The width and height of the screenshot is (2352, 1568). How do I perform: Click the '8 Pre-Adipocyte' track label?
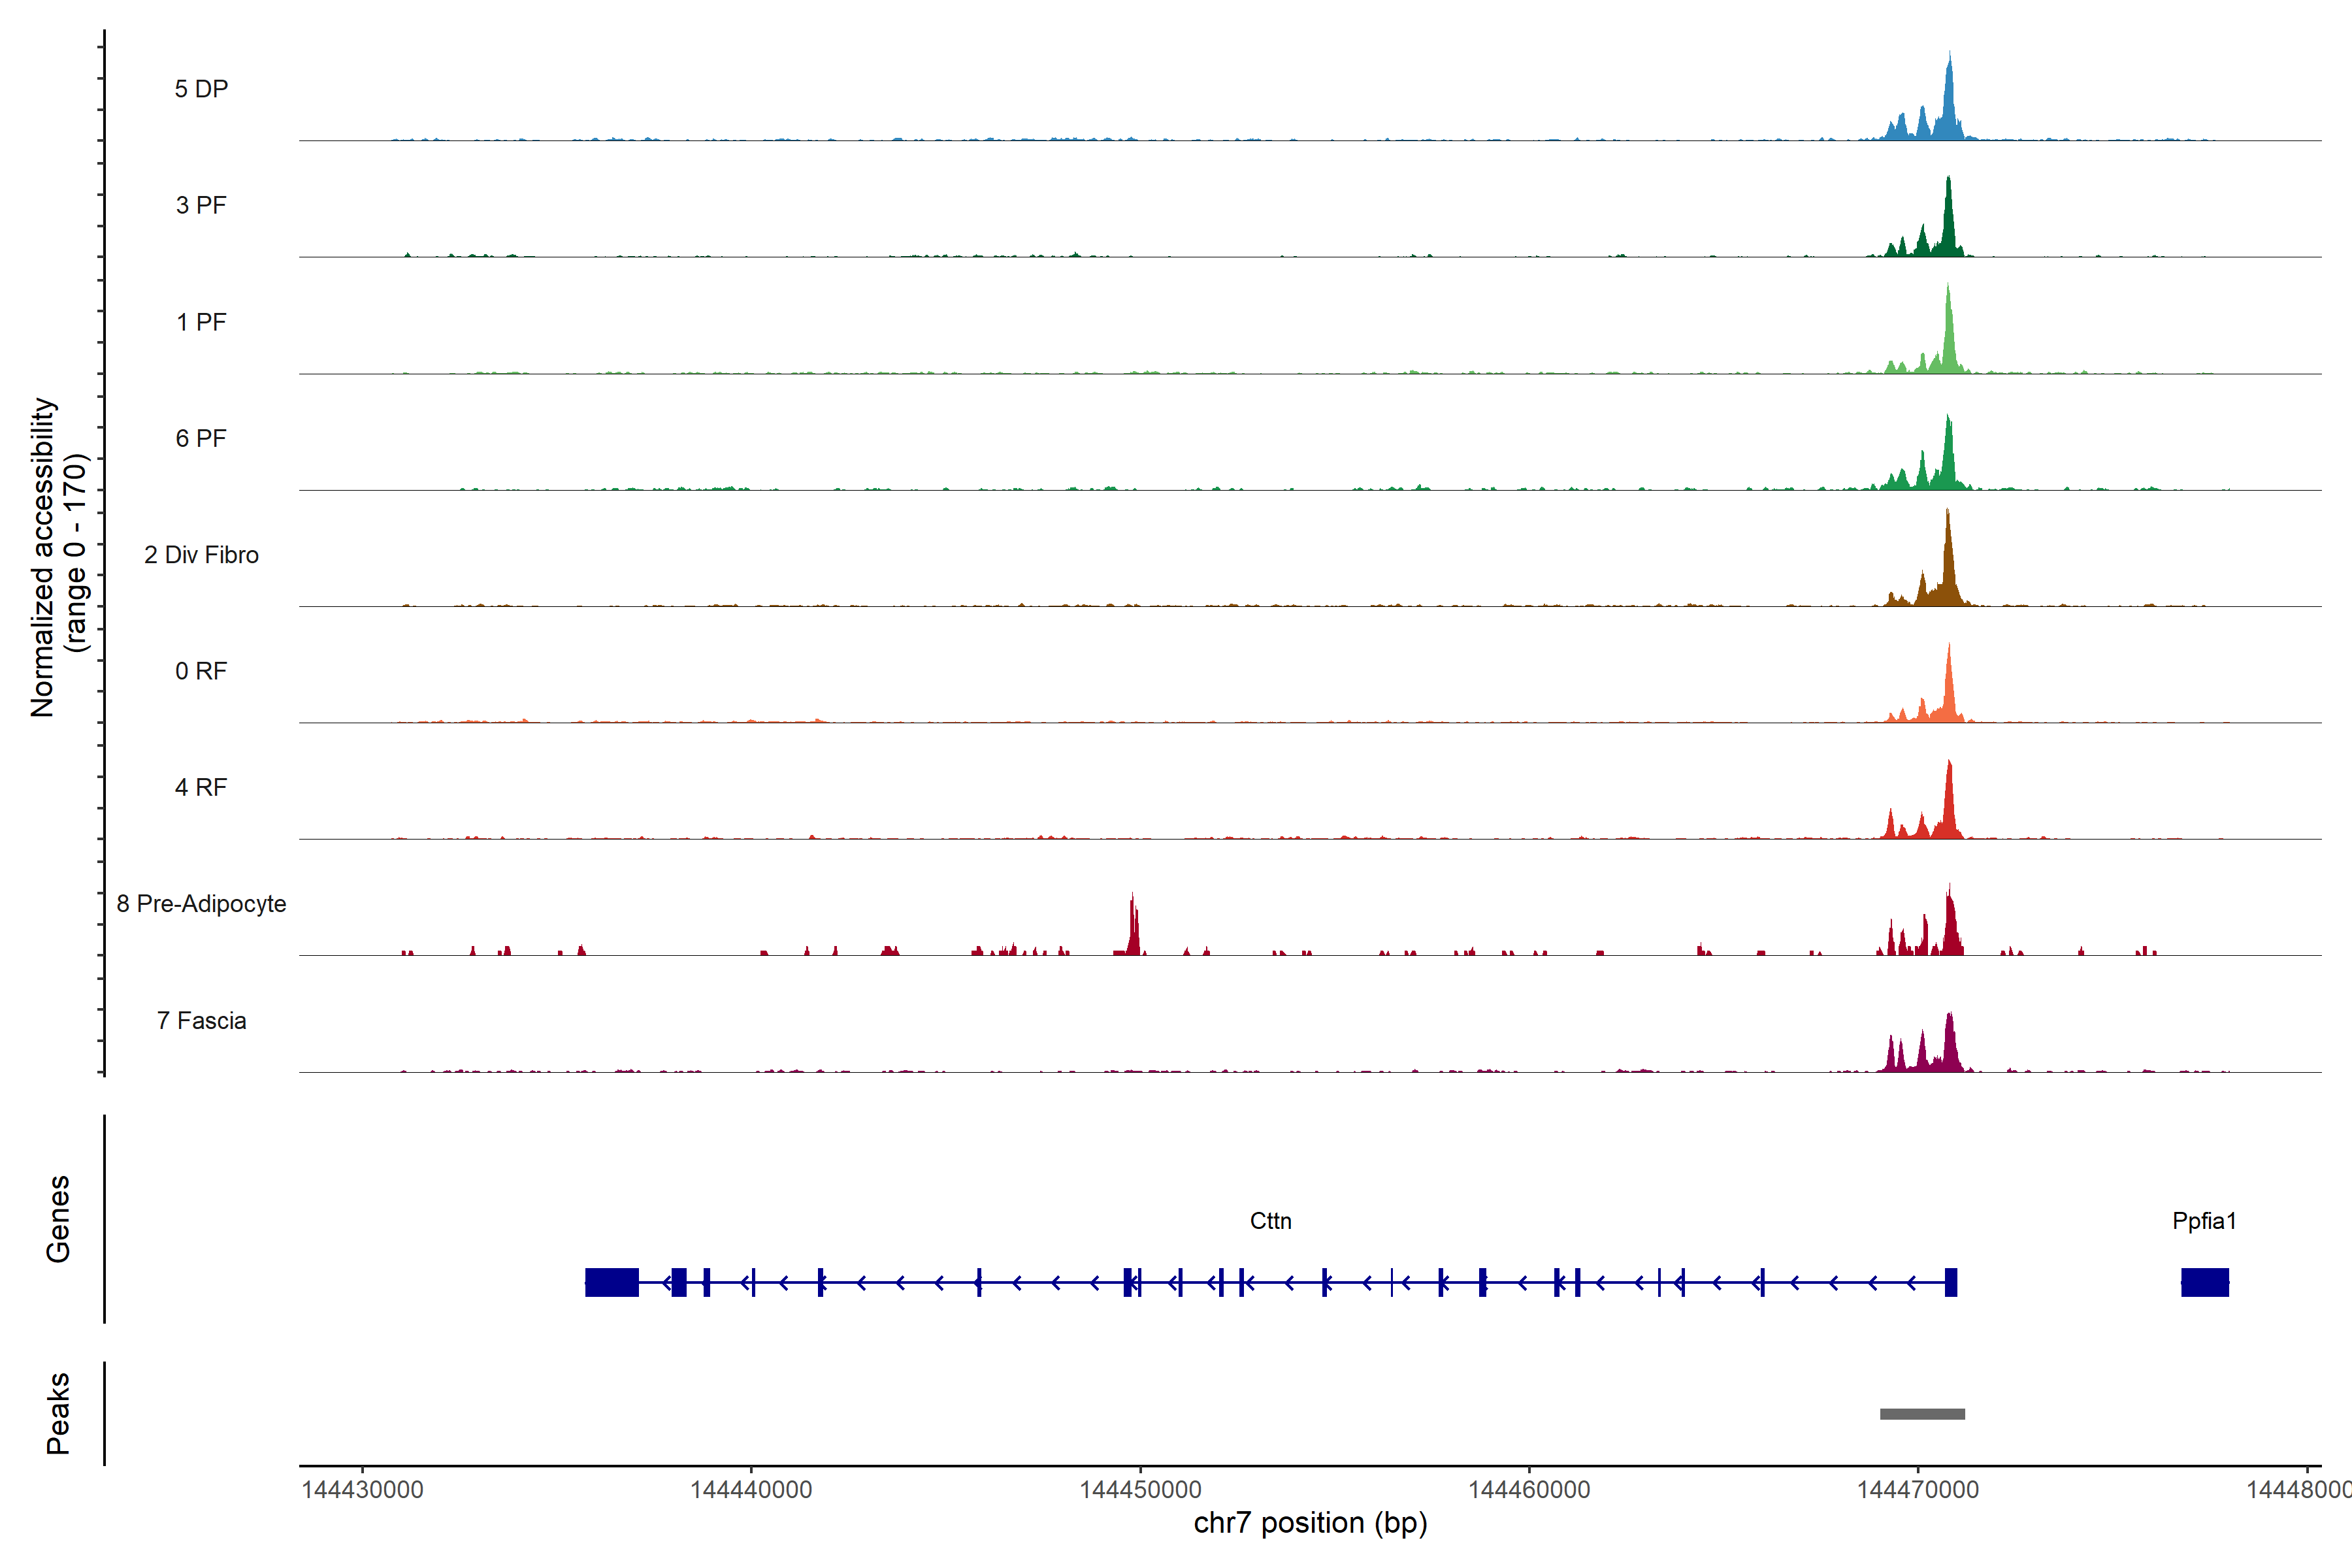201,904
